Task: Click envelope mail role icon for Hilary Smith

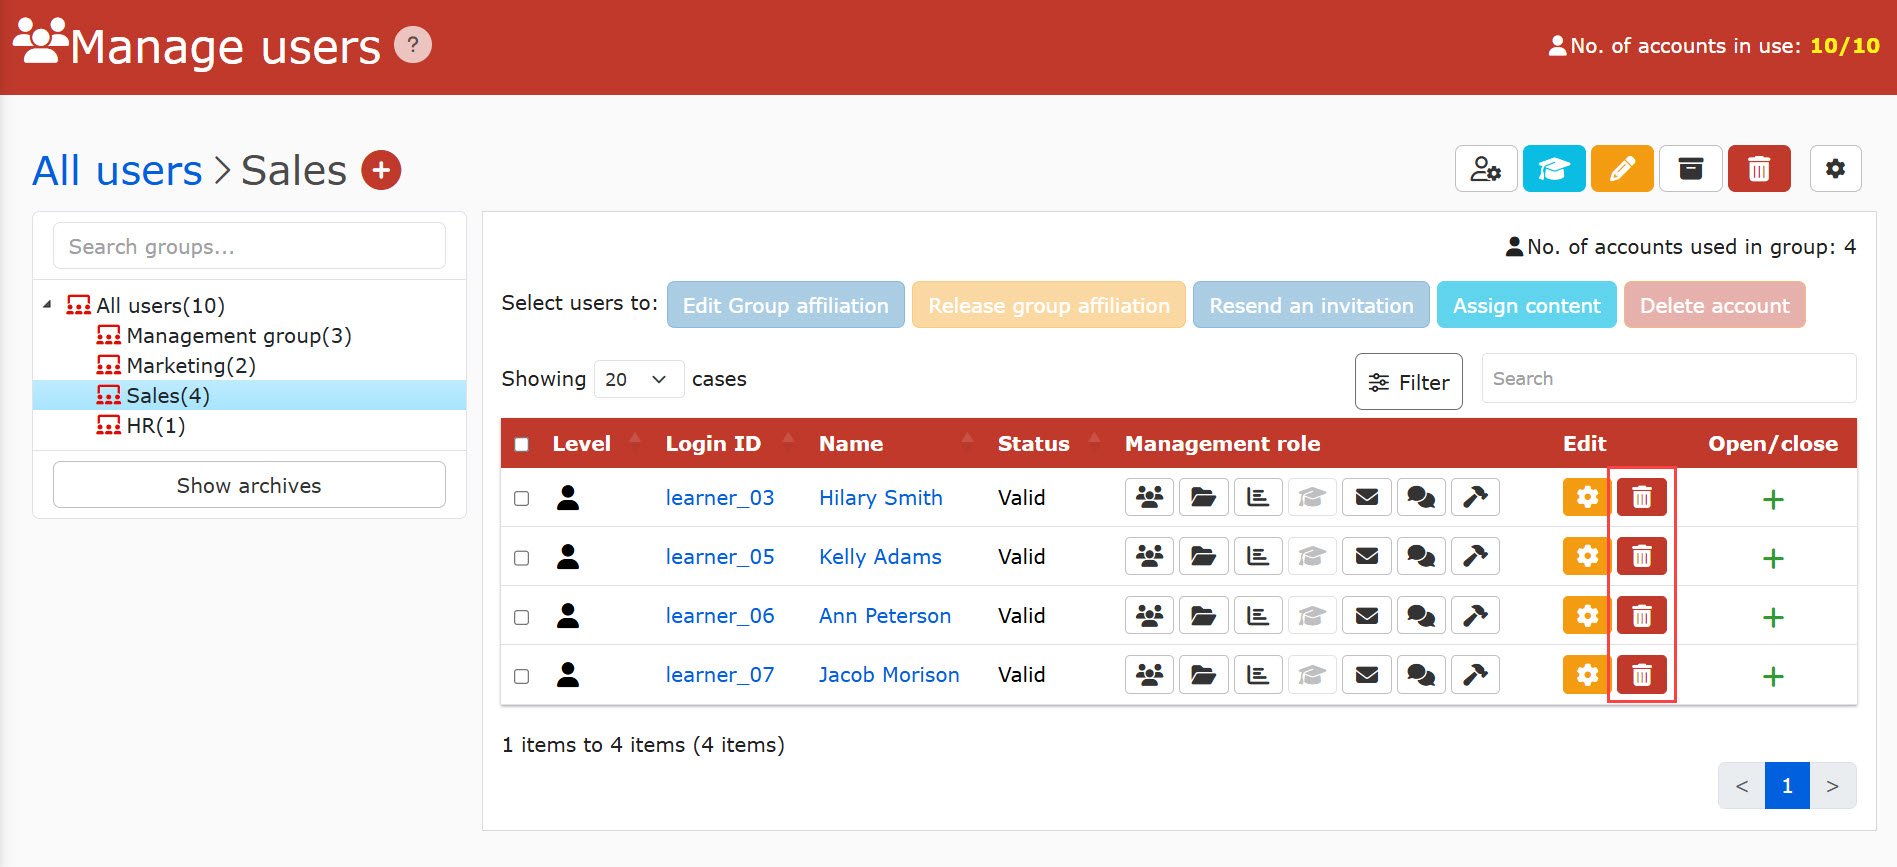Action: click(x=1367, y=497)
